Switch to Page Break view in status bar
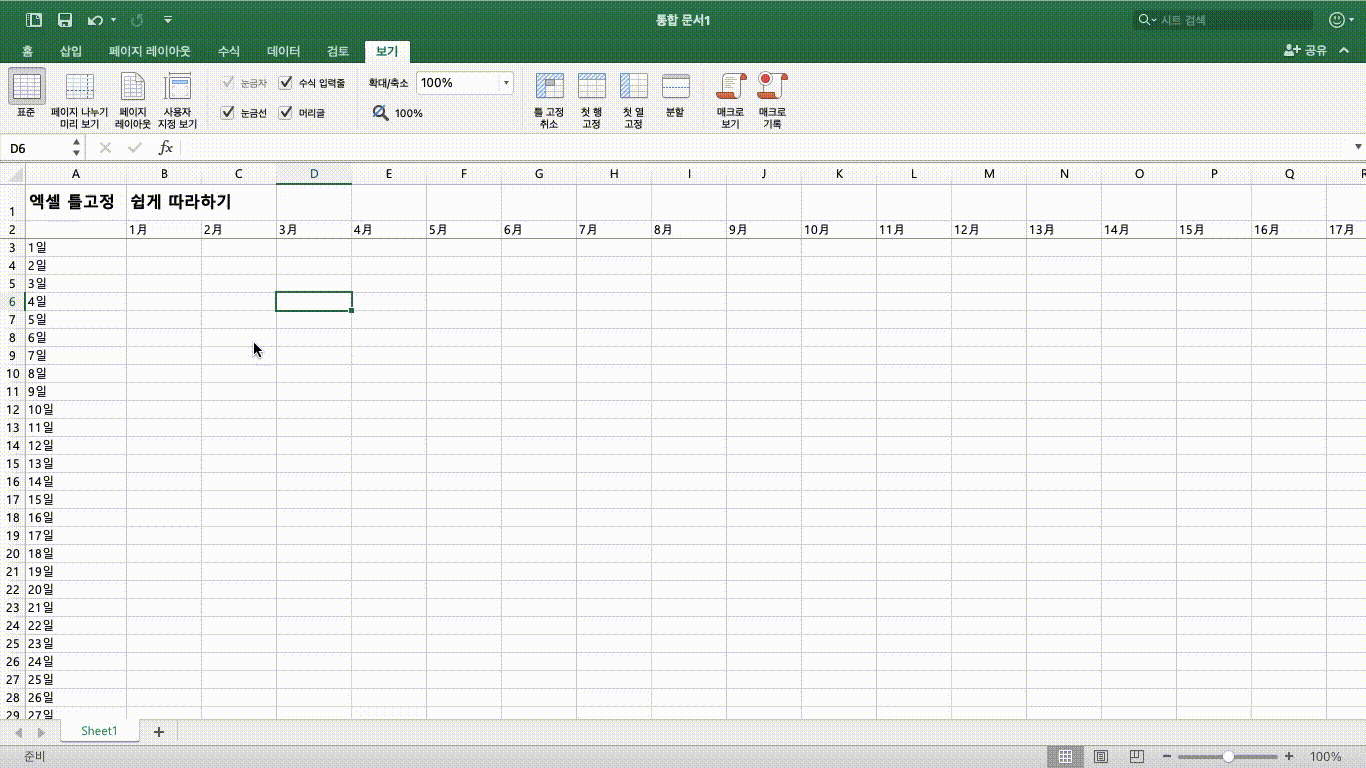Viewport: 1366px width, 768px height. click(x=1136, y=757)
